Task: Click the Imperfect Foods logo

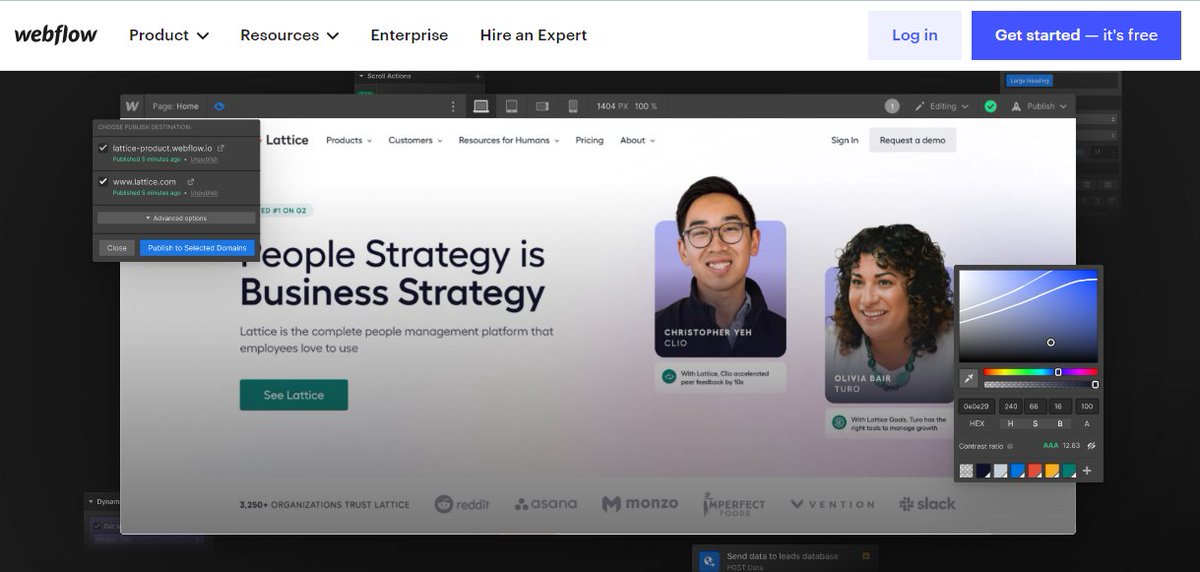Action: tap(735, 504)
